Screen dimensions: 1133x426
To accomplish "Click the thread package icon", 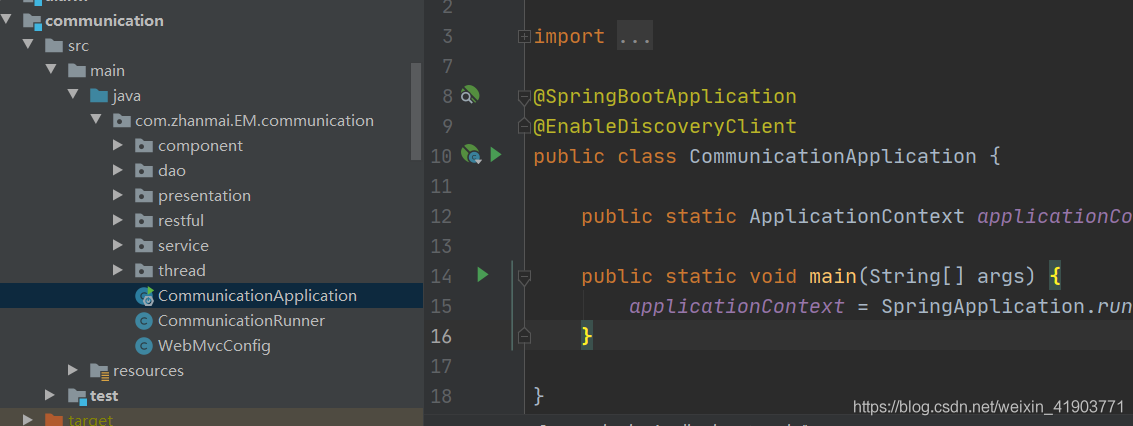I will [145, 271].
